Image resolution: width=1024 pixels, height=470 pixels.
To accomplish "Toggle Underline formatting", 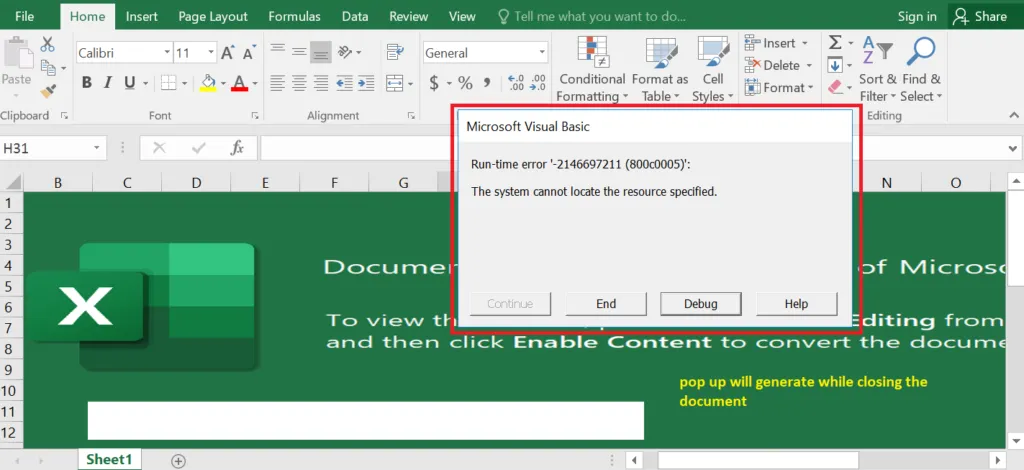I will 129,83.
